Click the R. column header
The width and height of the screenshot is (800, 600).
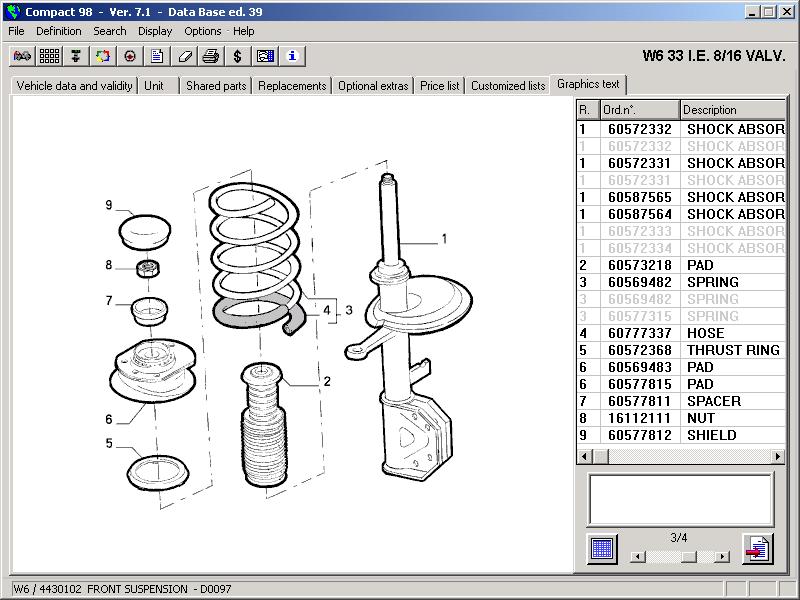coord(588,110)
